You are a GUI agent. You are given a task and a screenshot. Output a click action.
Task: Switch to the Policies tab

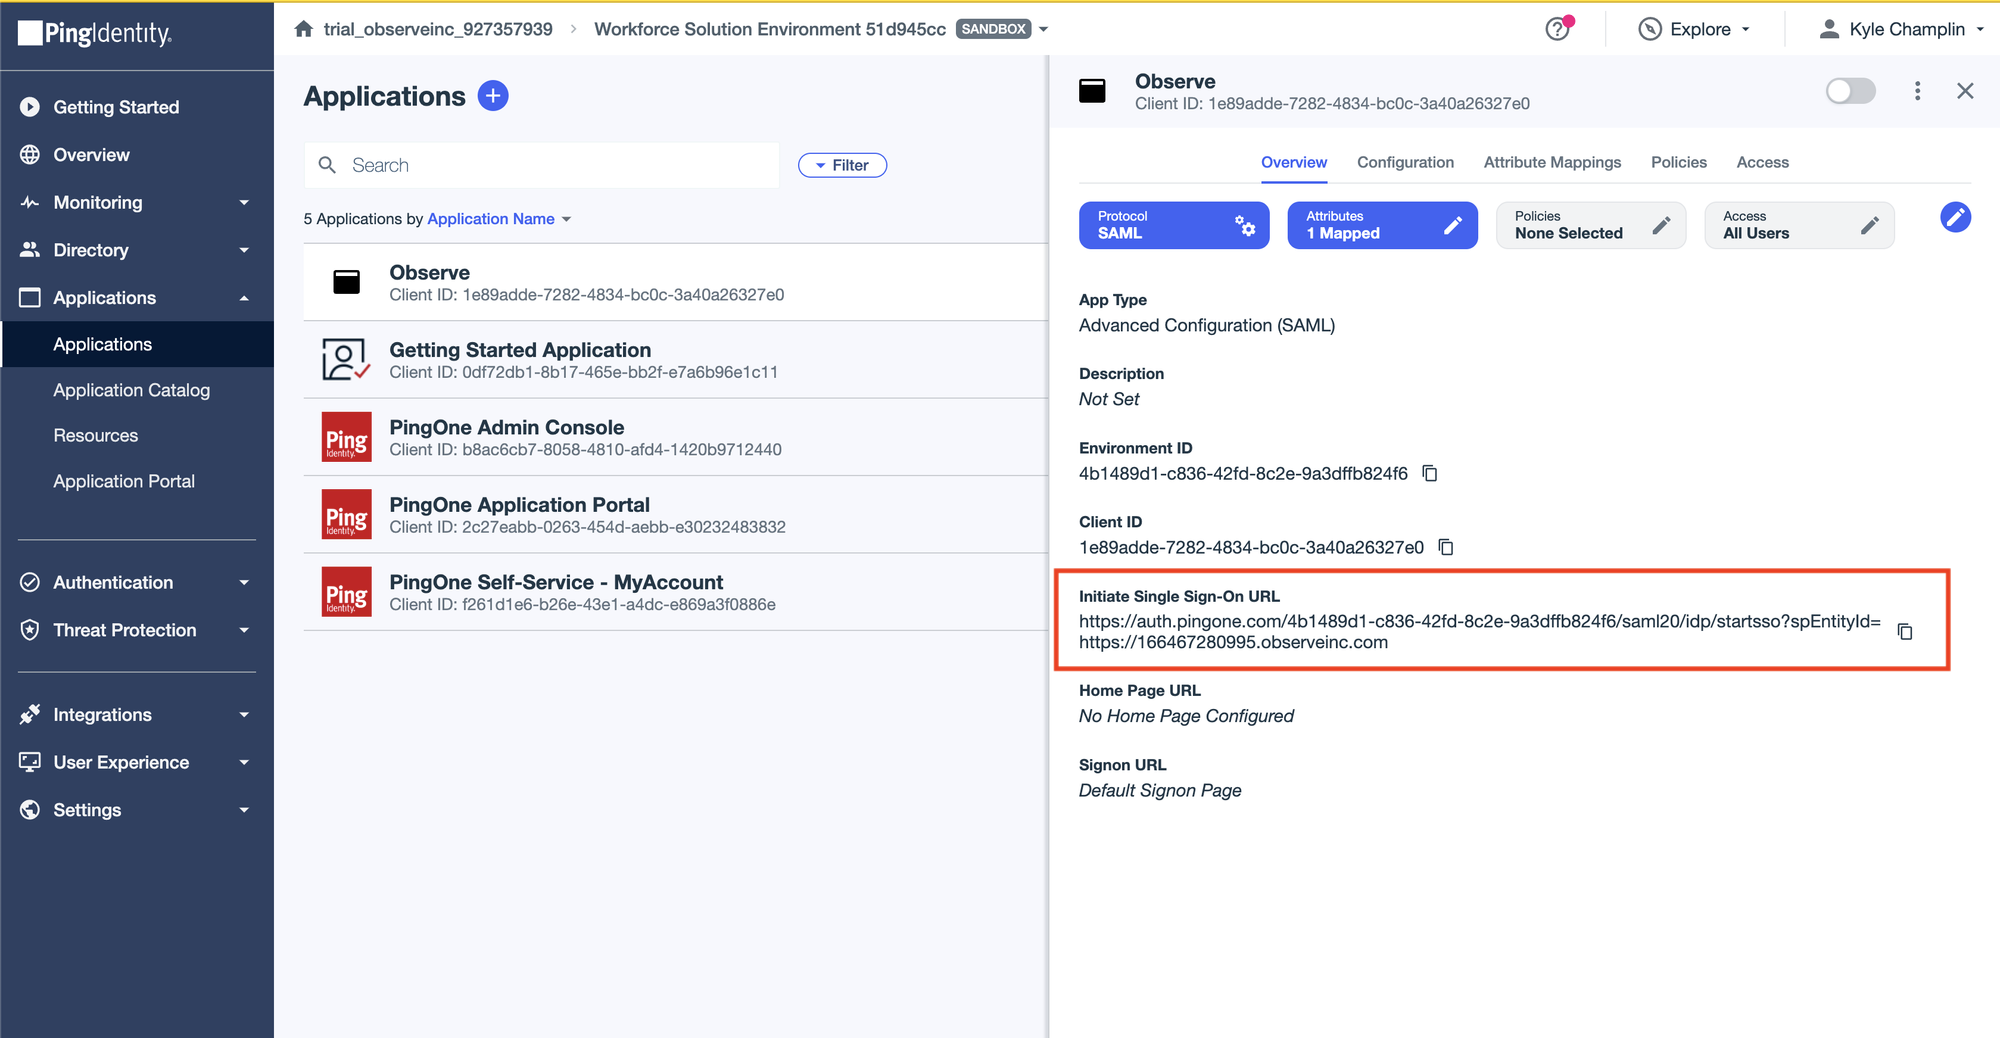tap(1679, 162)
